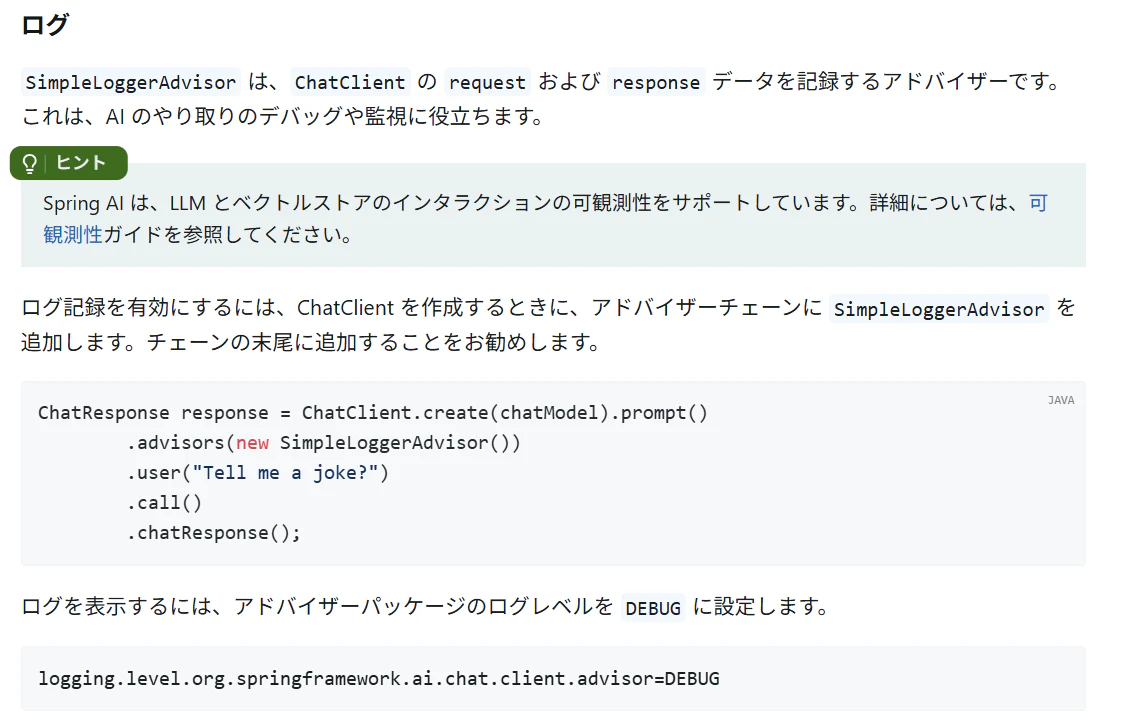Click the inline request code term
Screen dimensions: 1122x722
pyautogui.click(x=487, y=82)
